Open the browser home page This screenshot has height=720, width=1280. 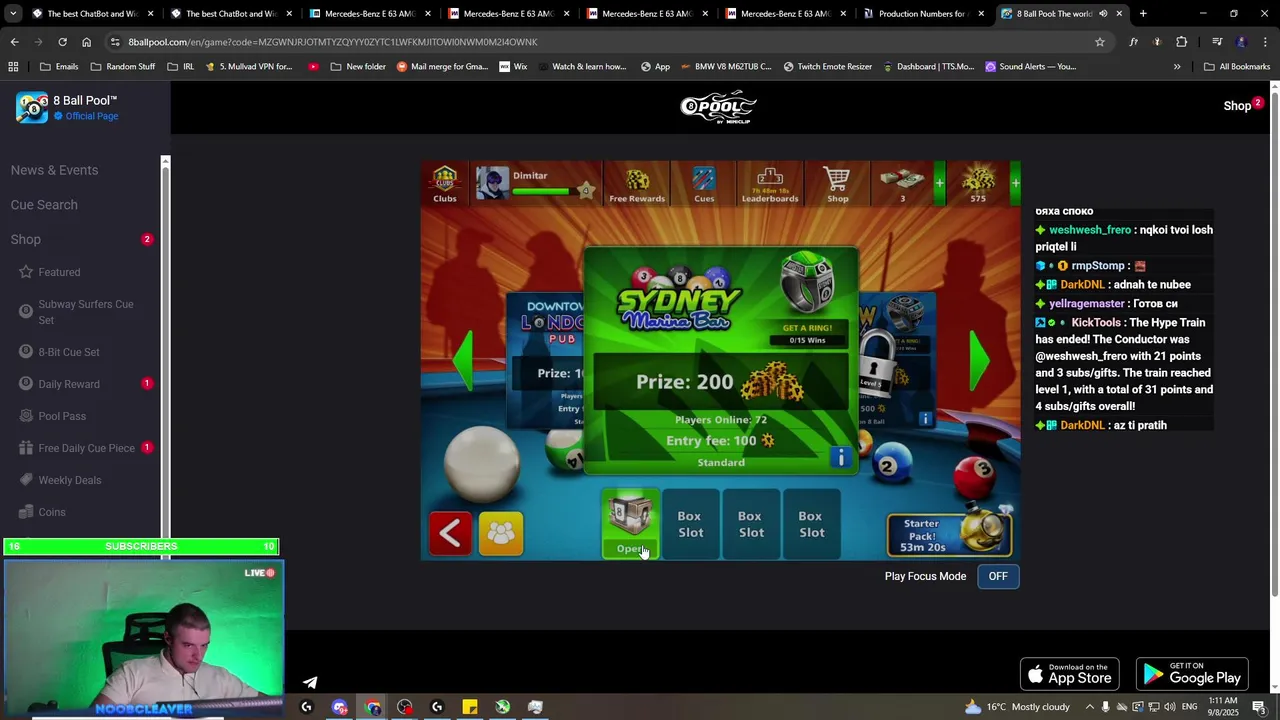pyautogui.click(x=86, y=42)
